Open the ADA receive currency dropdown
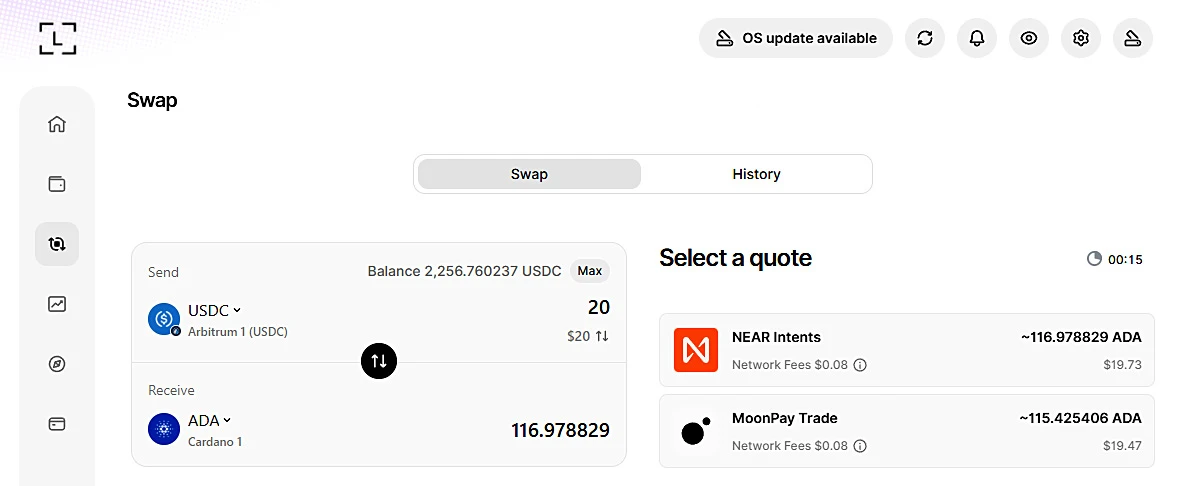1182x486 pixels. pos(210,420)
